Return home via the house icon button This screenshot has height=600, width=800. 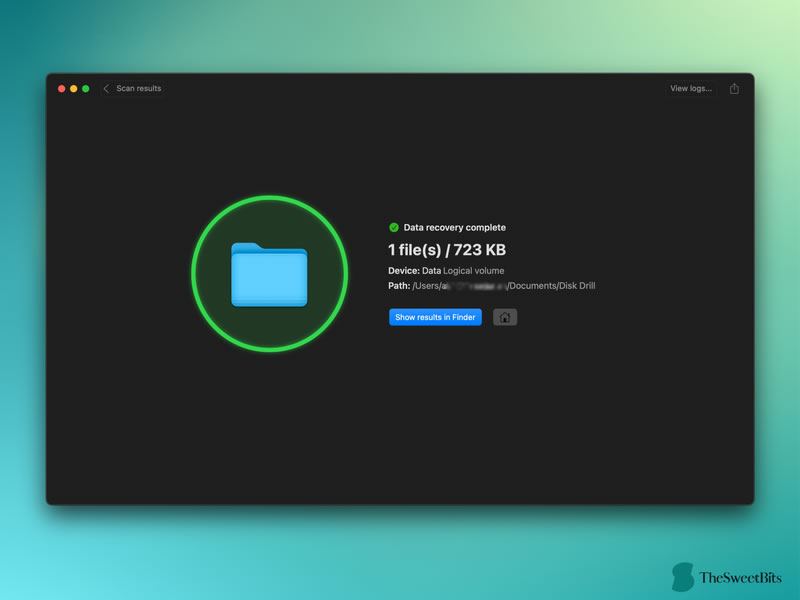[505, 317]
